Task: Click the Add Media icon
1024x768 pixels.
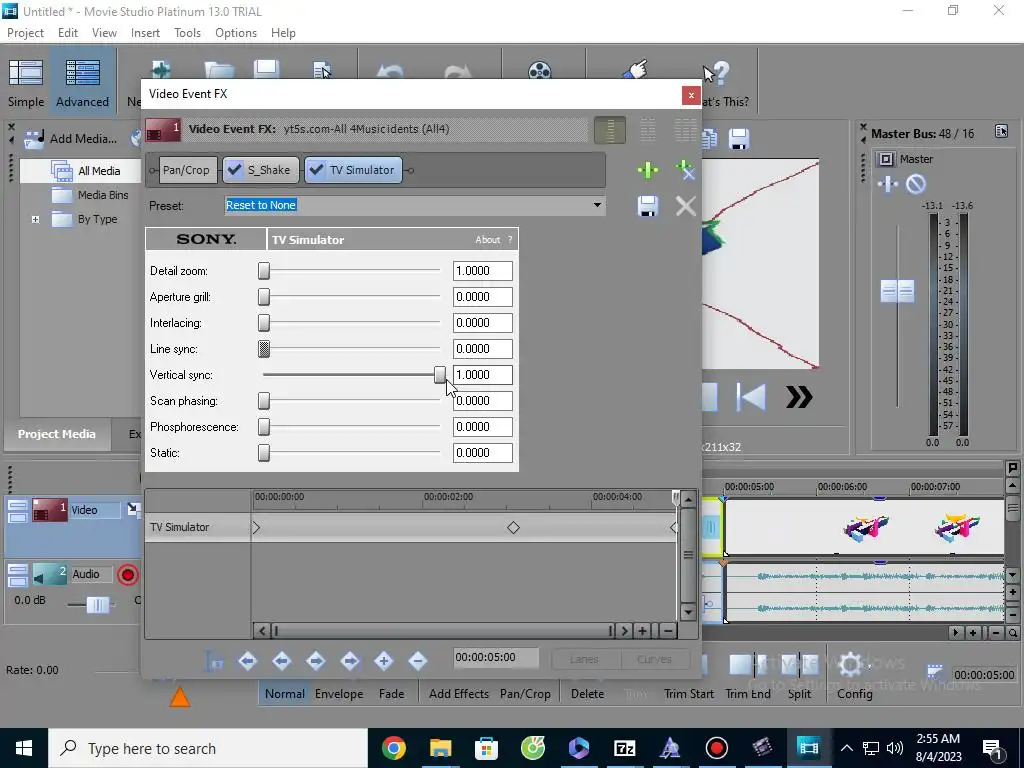Action: (x=34, y=138)
